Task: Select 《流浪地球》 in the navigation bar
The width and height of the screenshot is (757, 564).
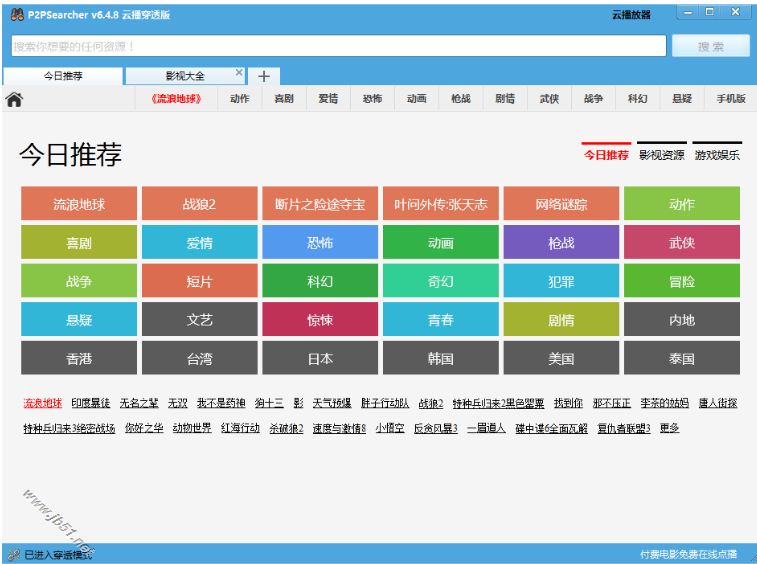Action: pyautogui.click(x=176, y=99)
